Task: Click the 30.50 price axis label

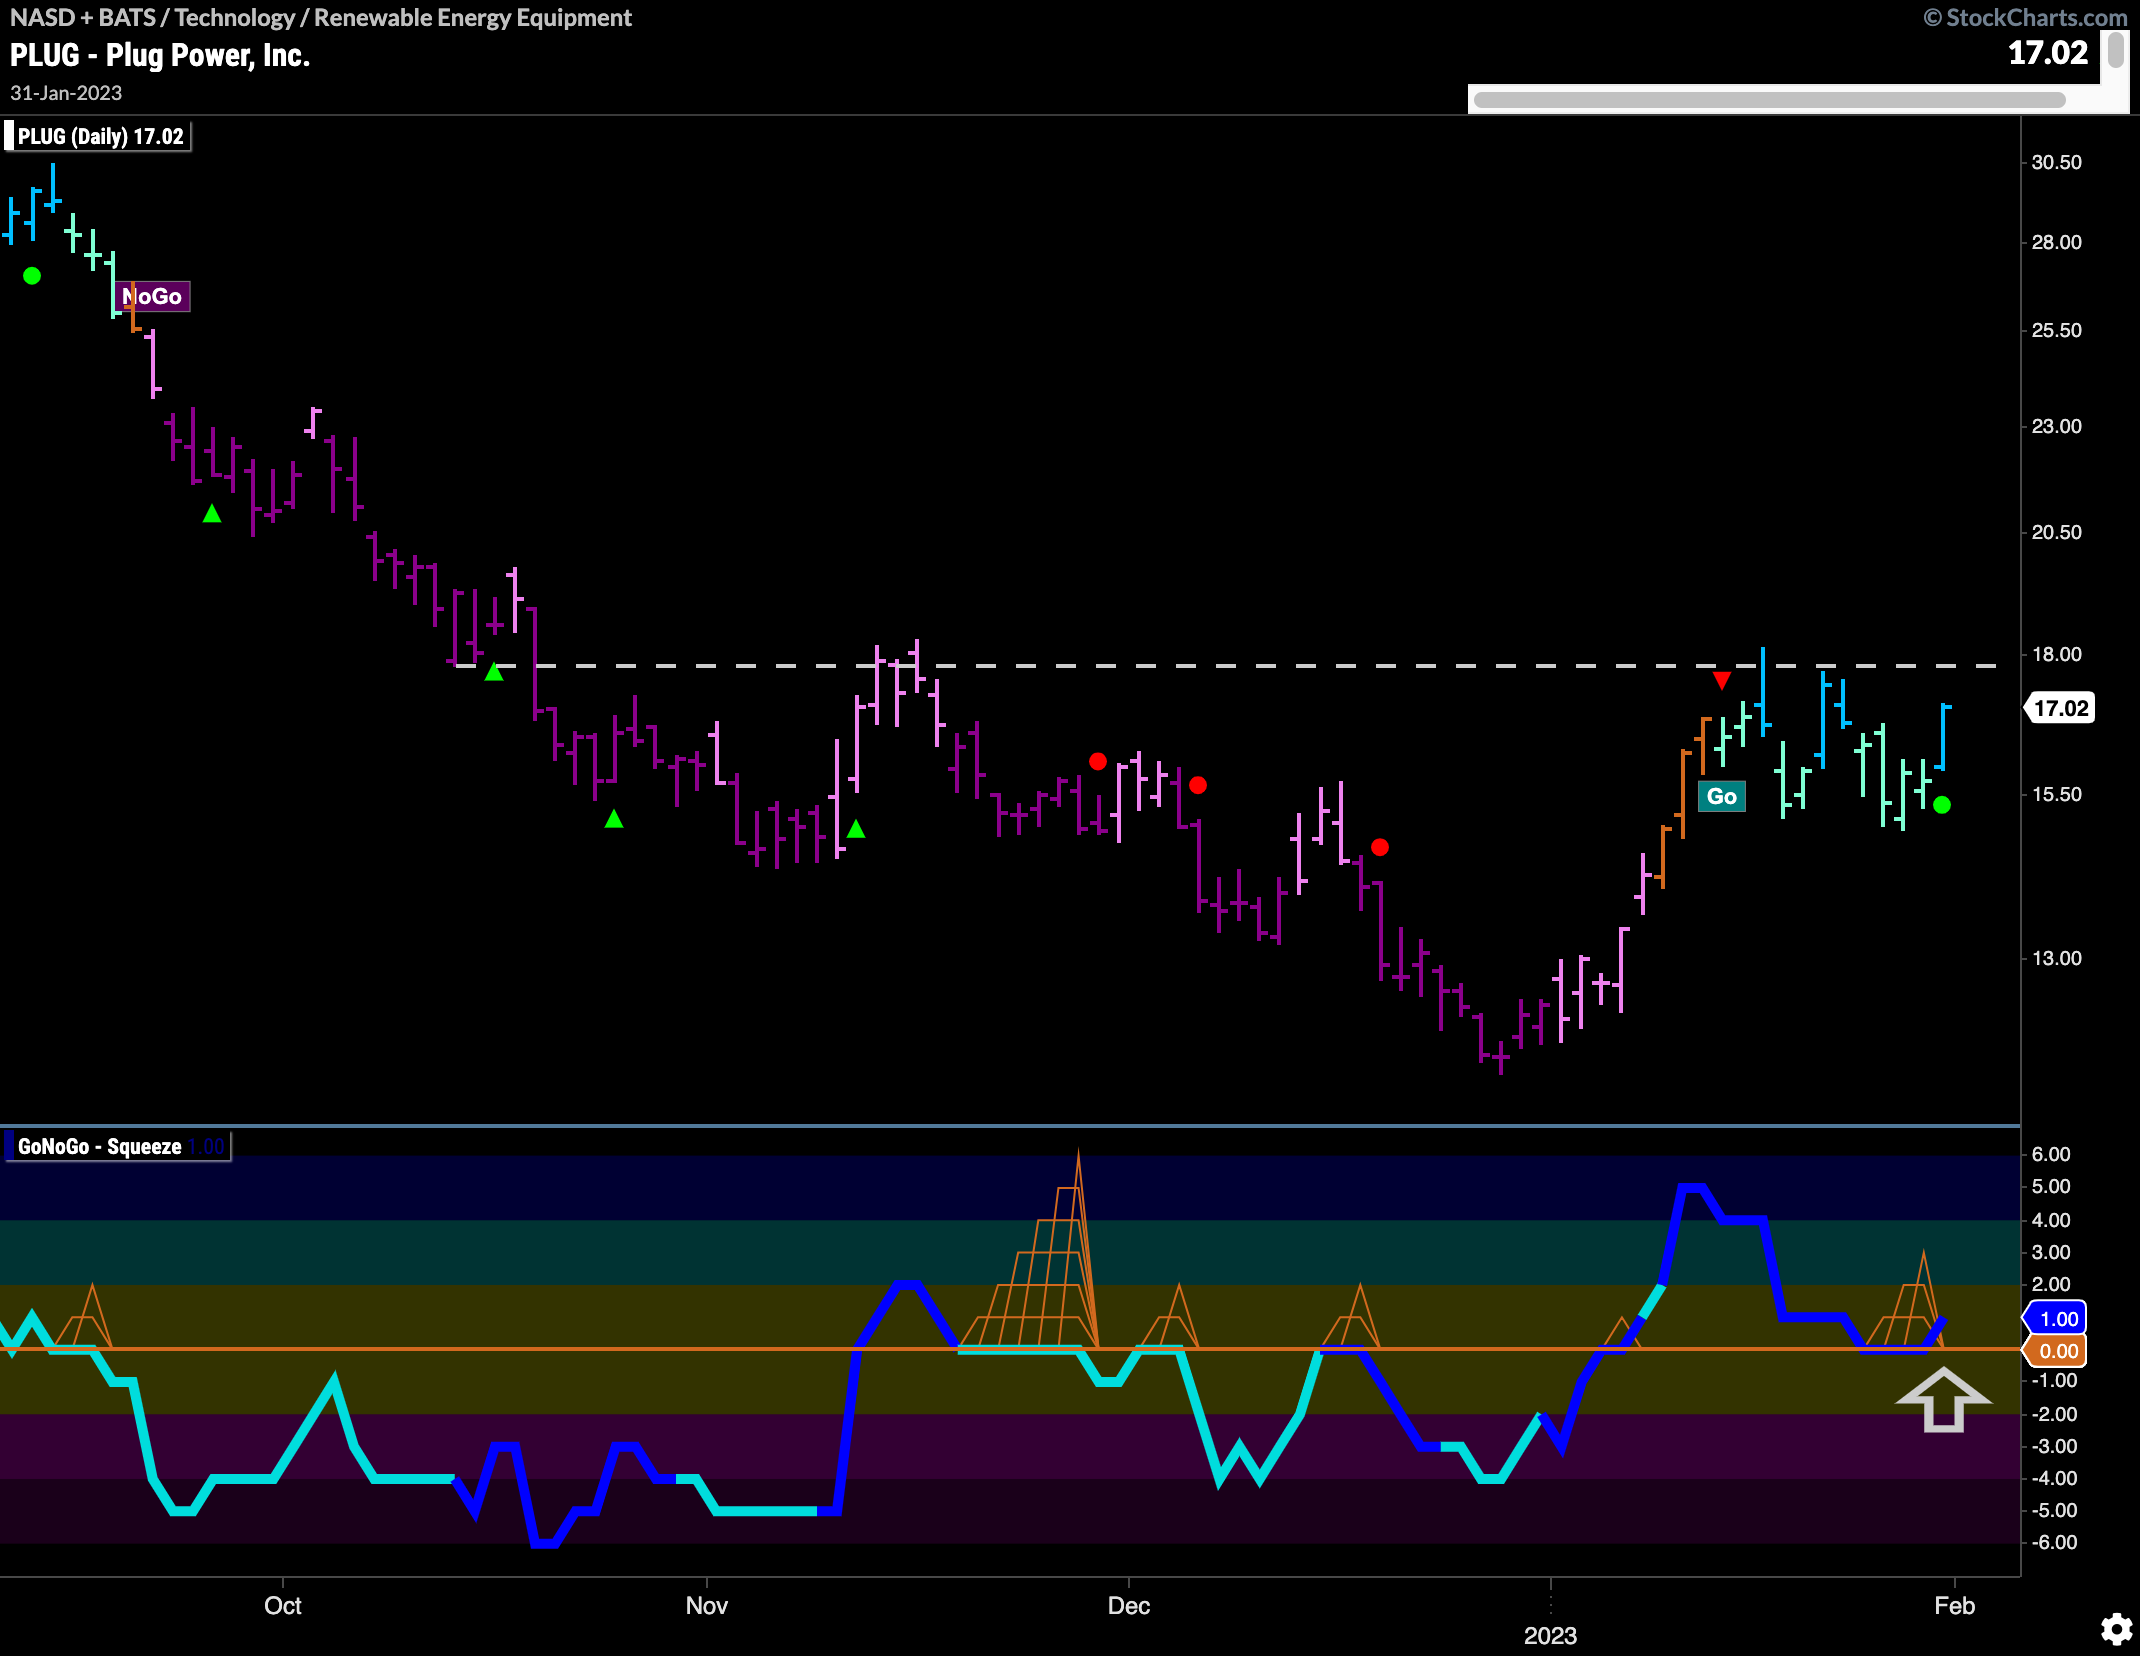Action: (2056, 162)
